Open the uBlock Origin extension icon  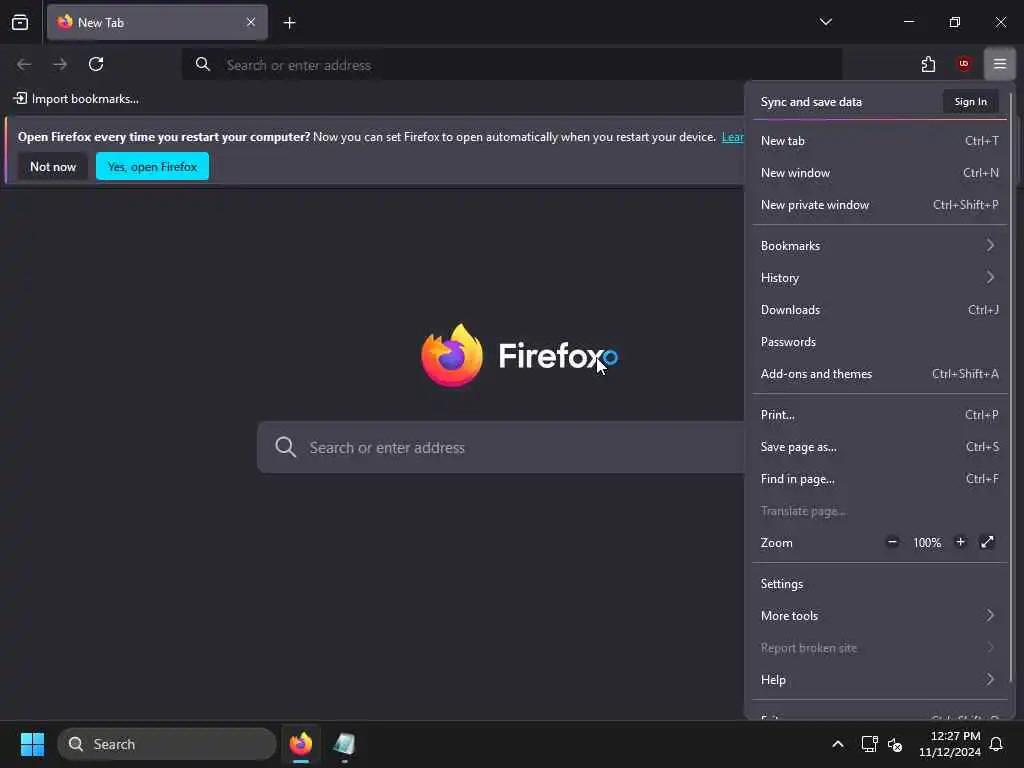tap(964, 64)
